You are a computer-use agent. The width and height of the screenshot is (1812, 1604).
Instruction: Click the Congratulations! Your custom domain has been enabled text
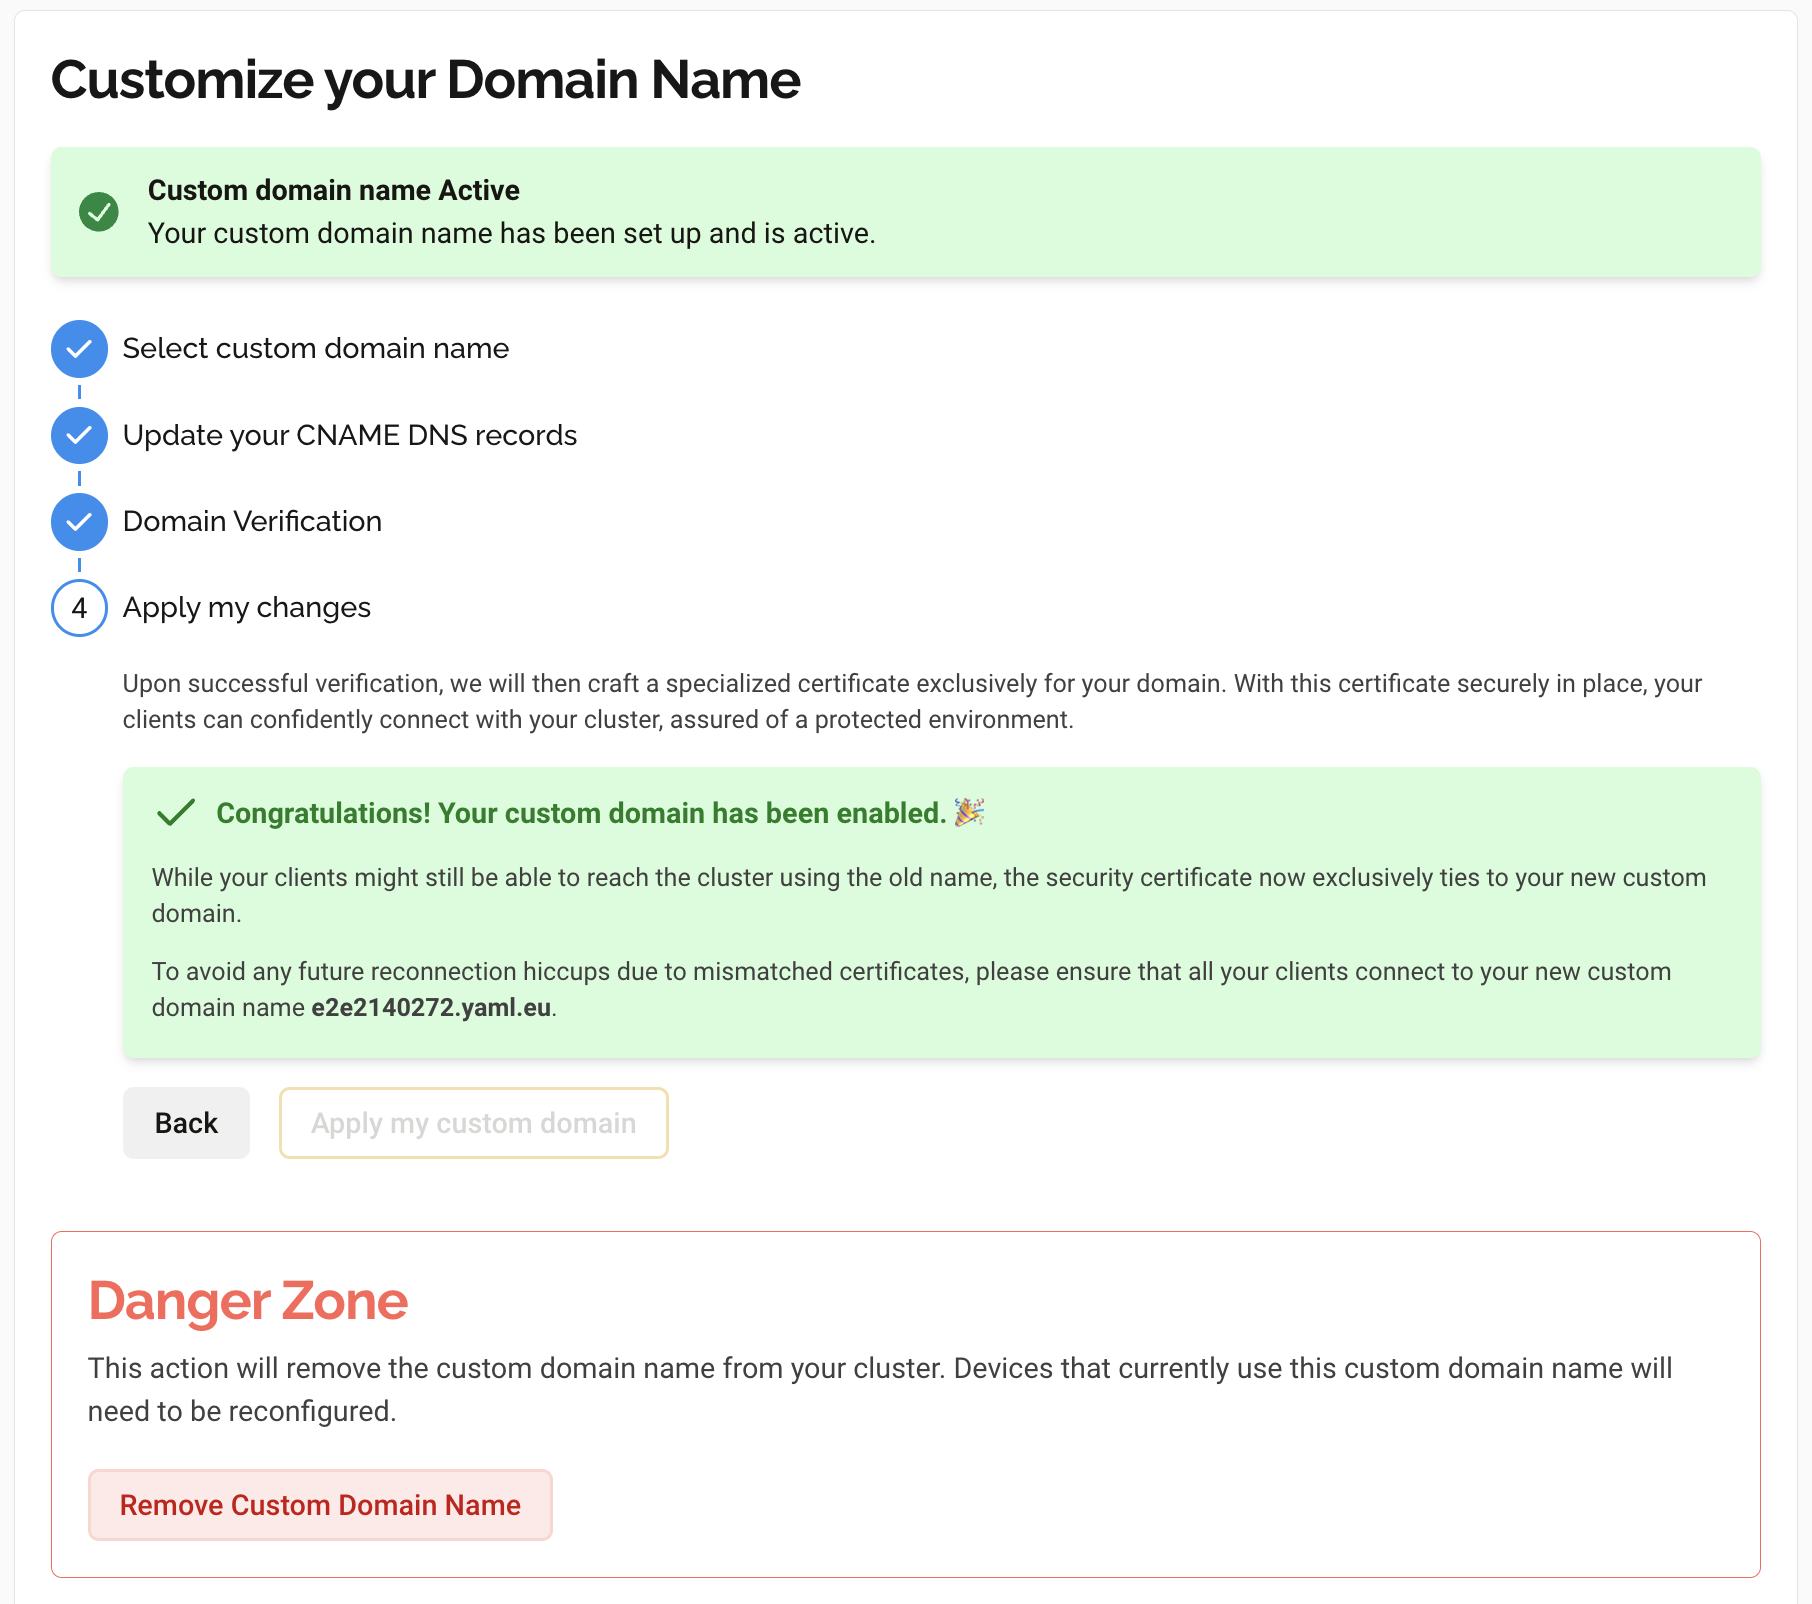pos(581,813)
